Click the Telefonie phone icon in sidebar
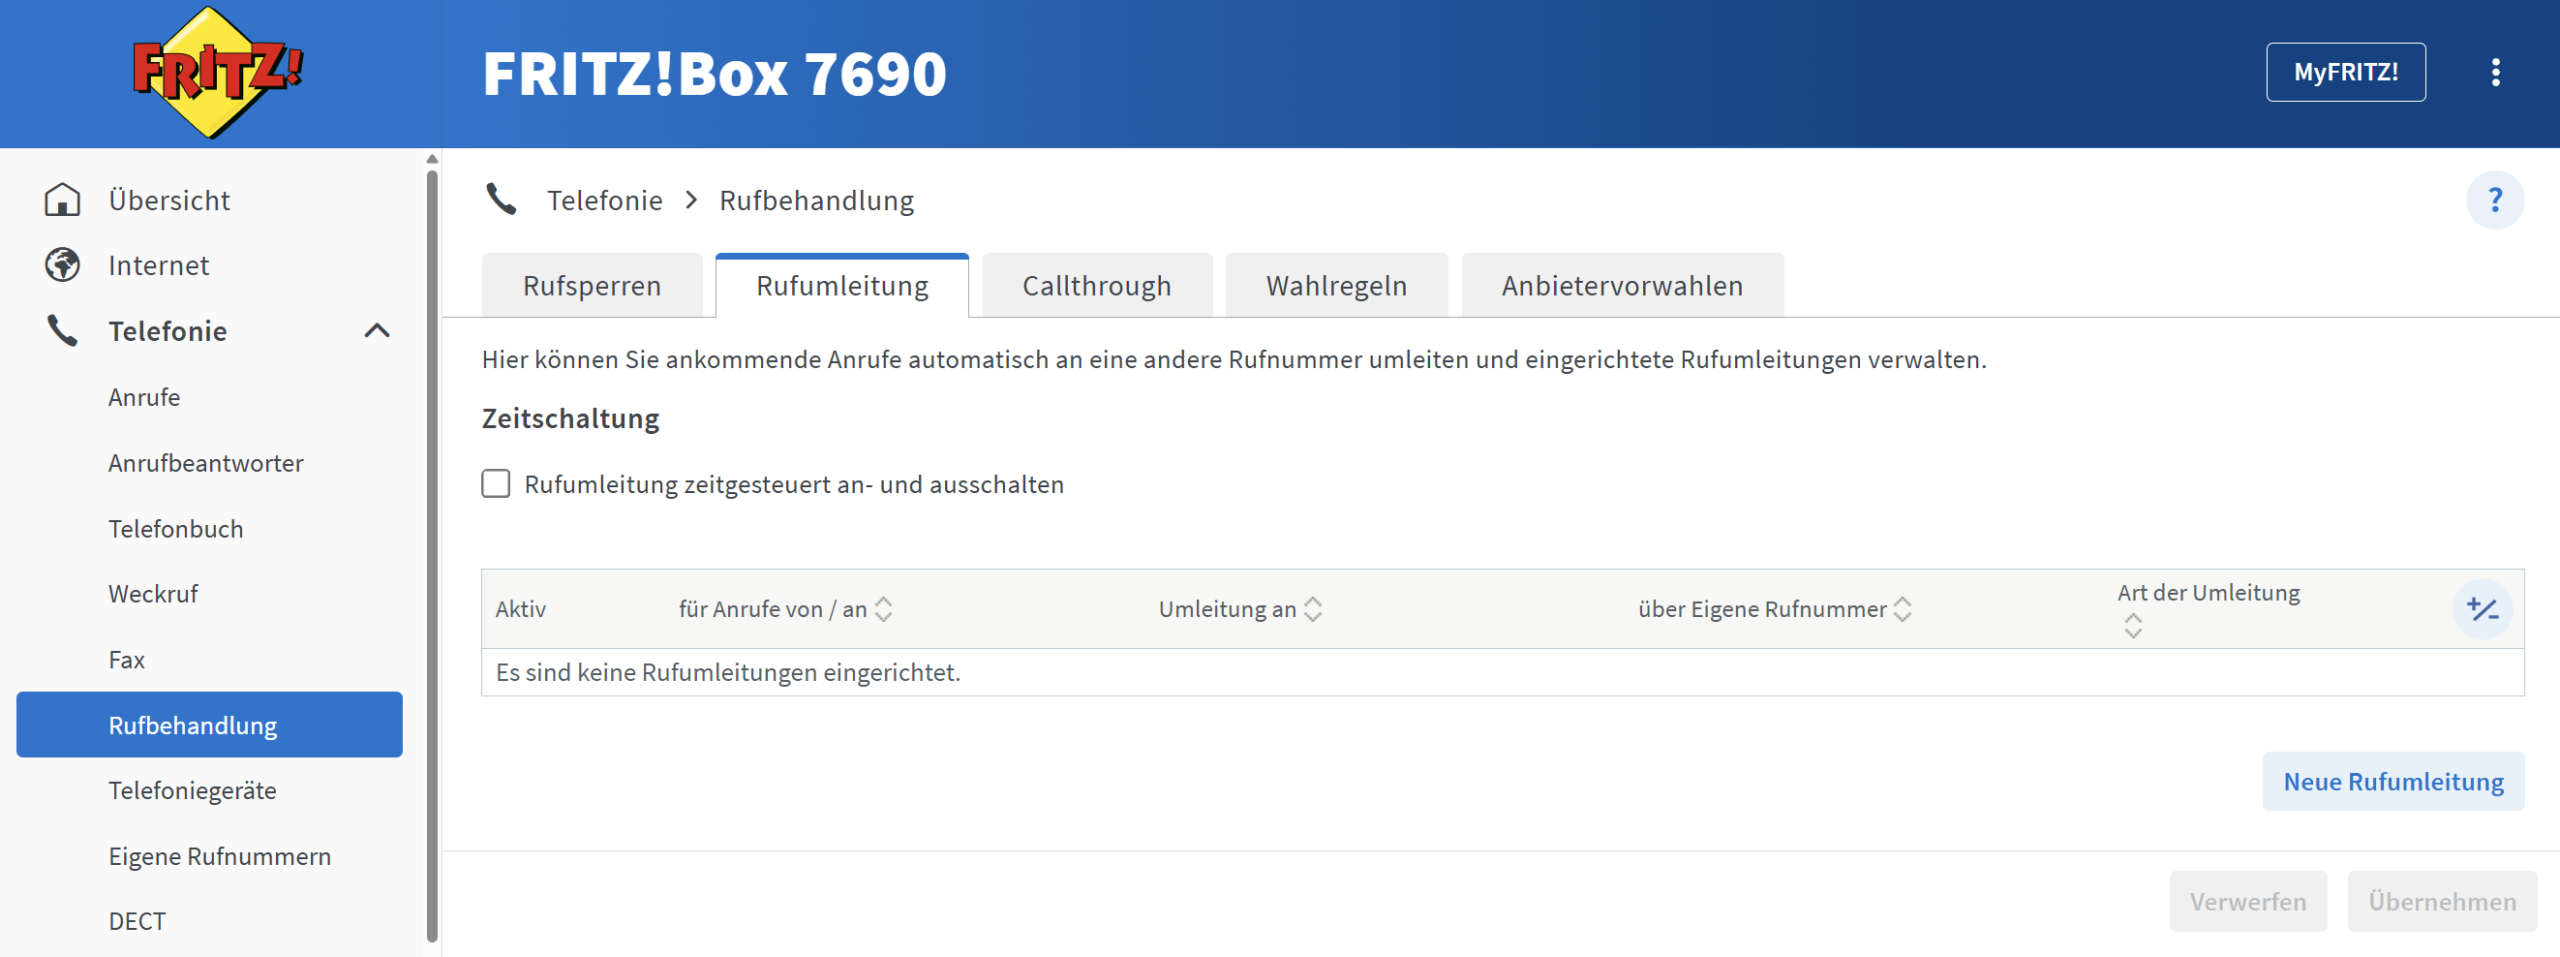 62,331
